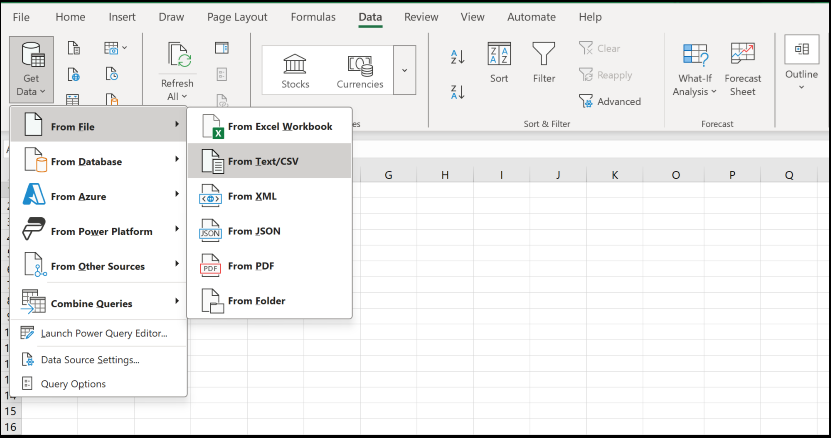Select column H header
Screen dimensions: 831x438
point(445,175)
